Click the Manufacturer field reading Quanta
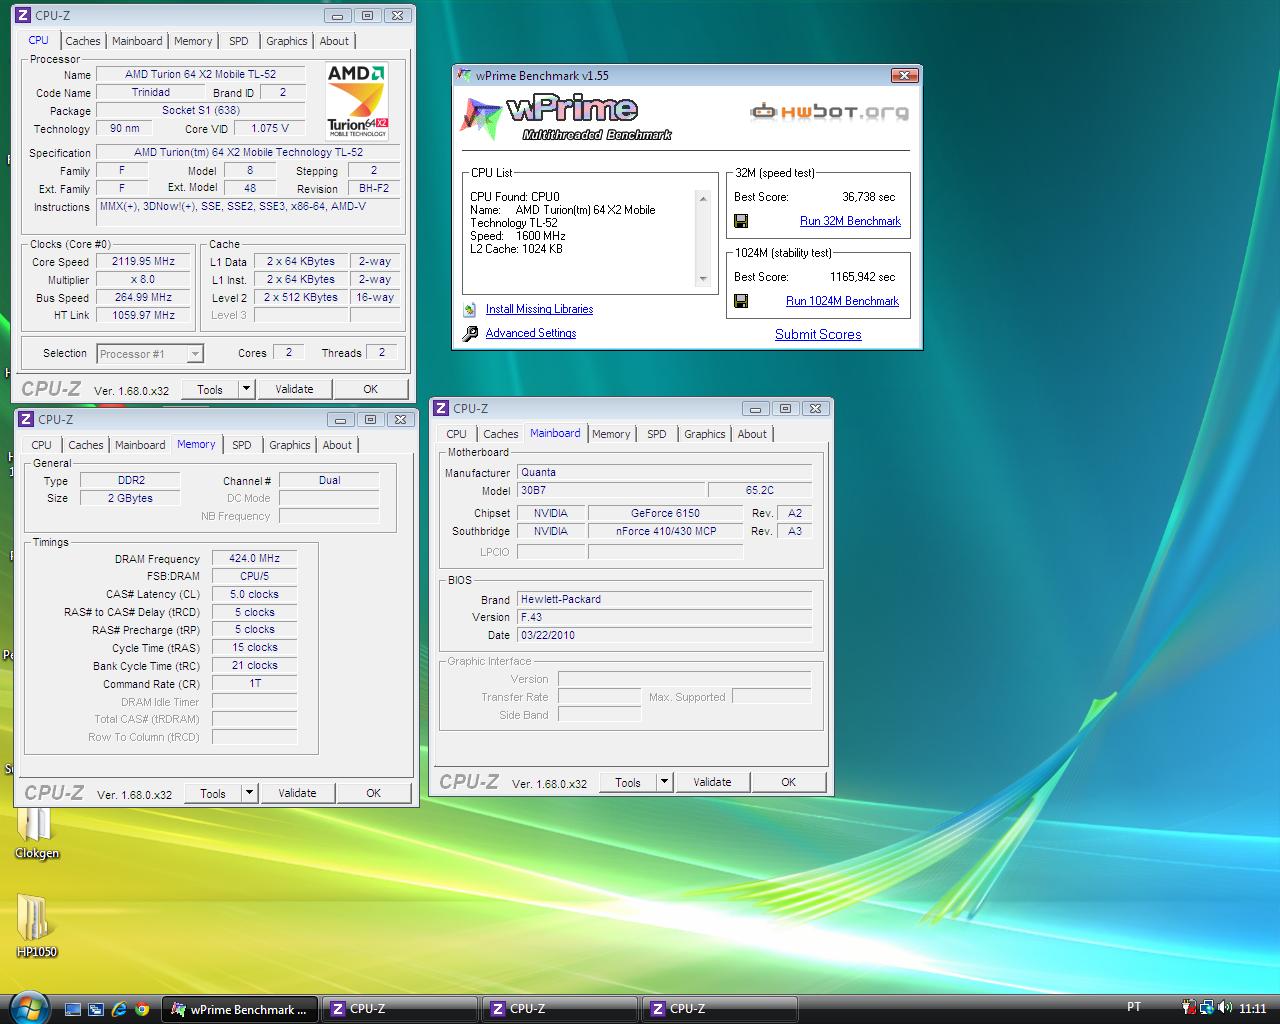1280x1024 pixels. click(x=664, y=472)
